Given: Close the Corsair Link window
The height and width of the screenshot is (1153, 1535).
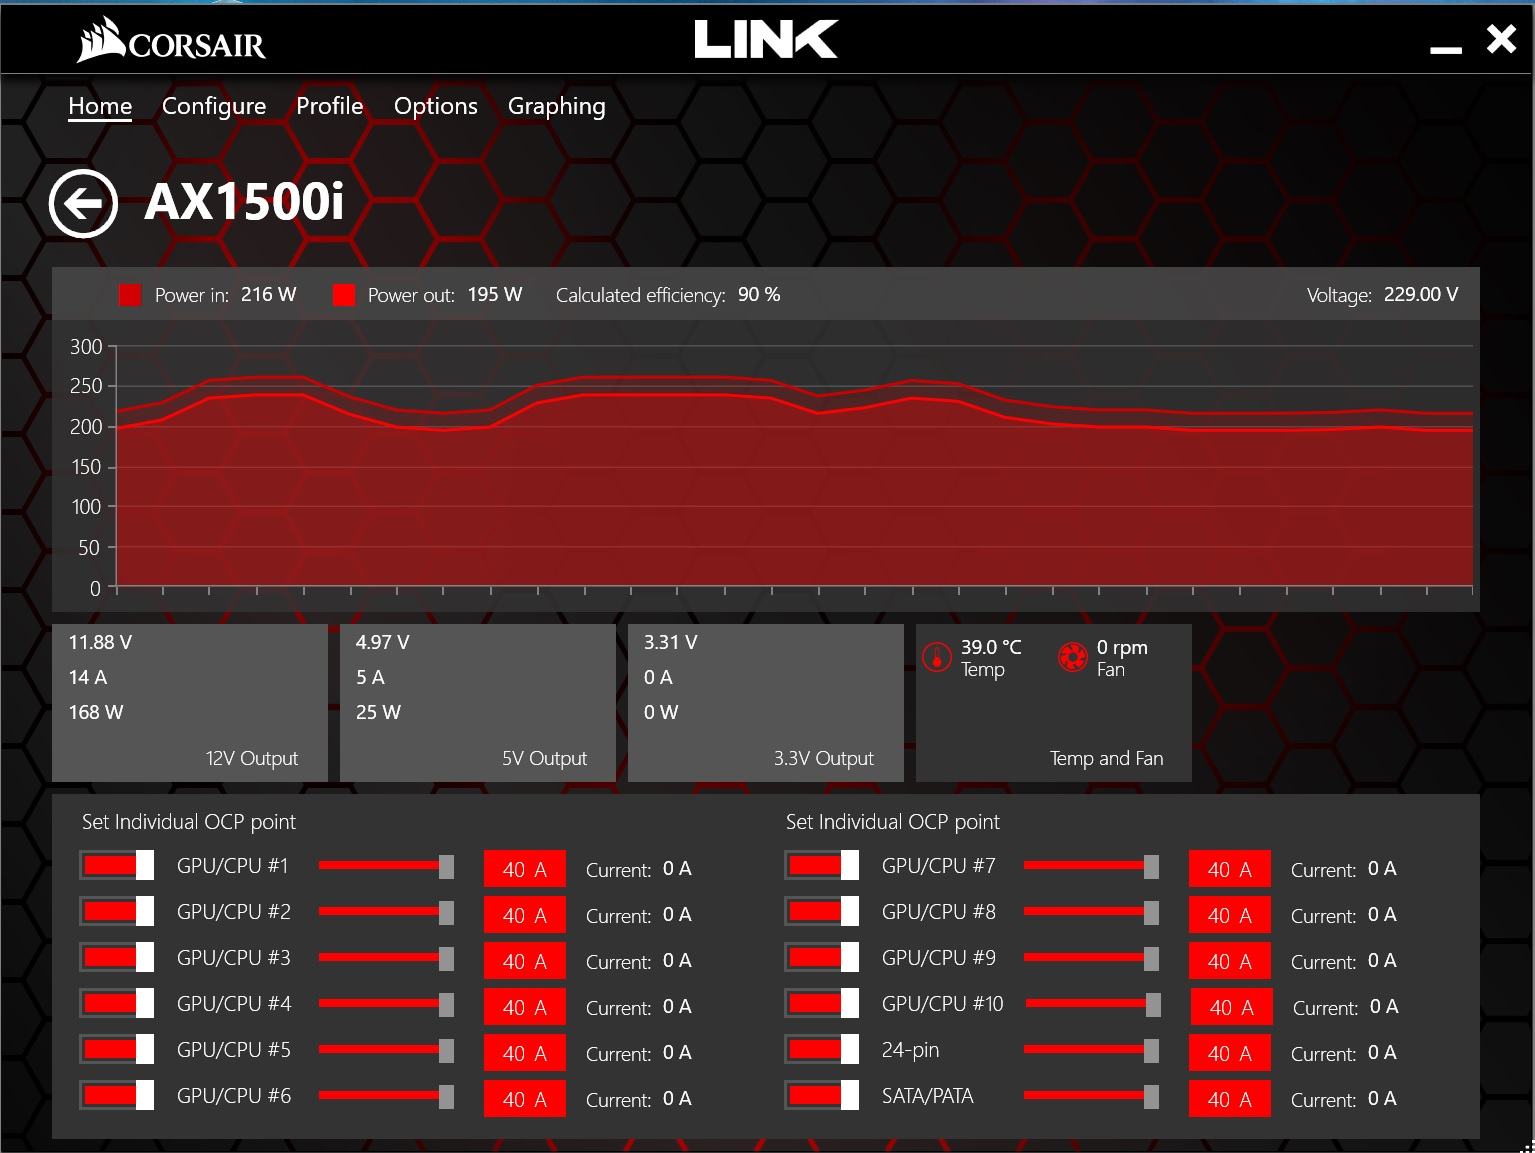Looking at the screenshot, I should click(x=1501, y=39).
